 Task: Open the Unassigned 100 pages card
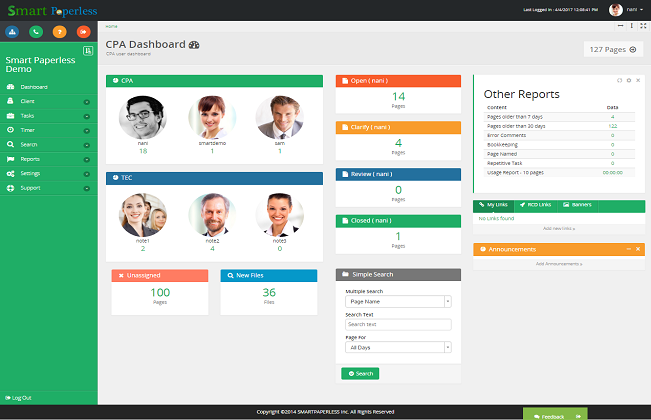pos(160,292)
